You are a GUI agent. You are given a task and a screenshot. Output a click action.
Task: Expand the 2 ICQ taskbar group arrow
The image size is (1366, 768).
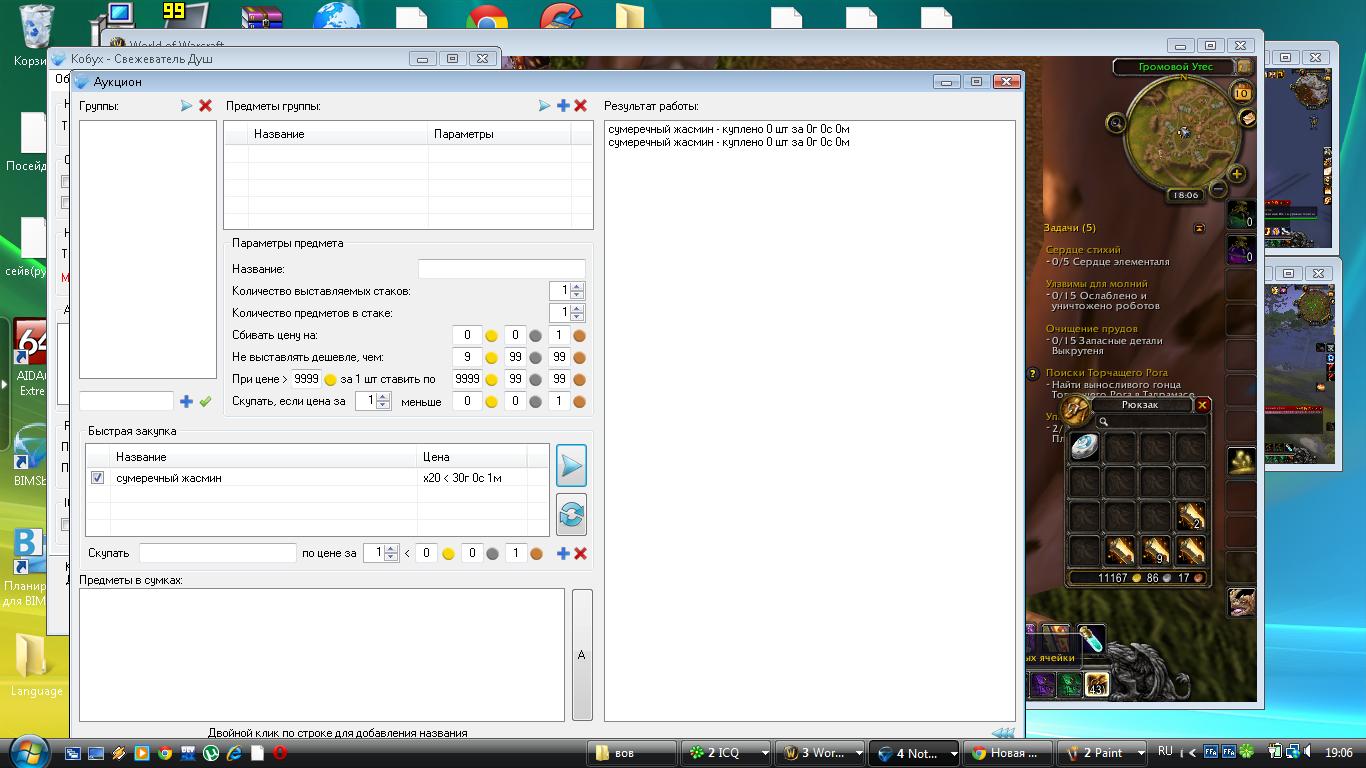point(765,753)
